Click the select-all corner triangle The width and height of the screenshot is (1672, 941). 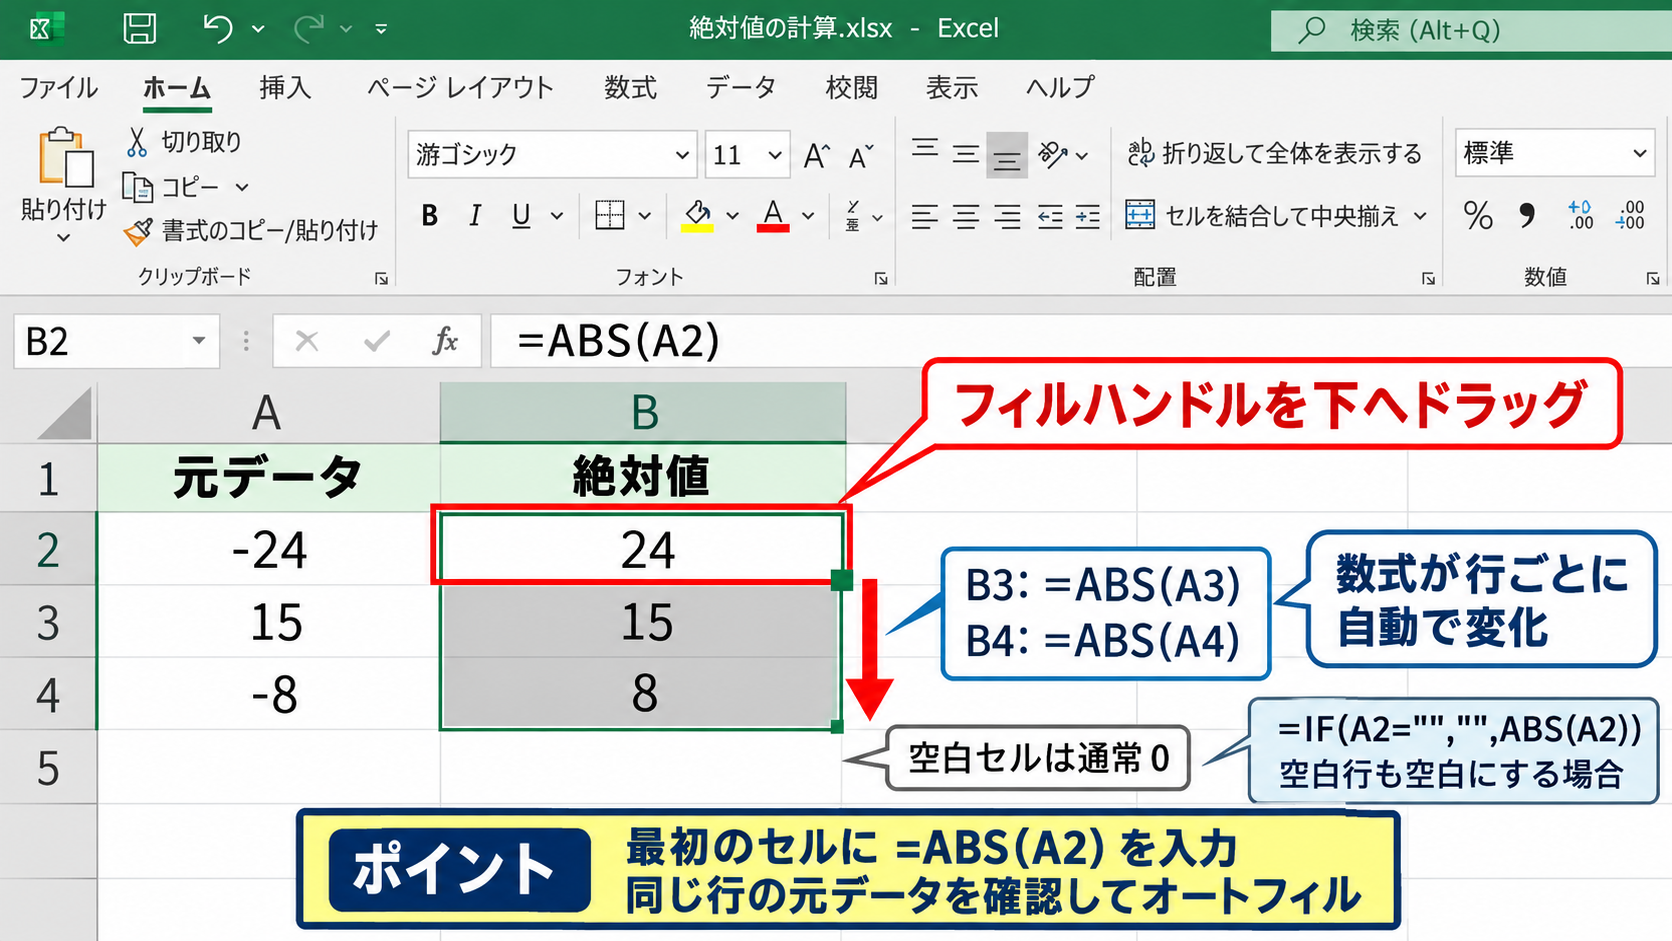tap(65, 414)
